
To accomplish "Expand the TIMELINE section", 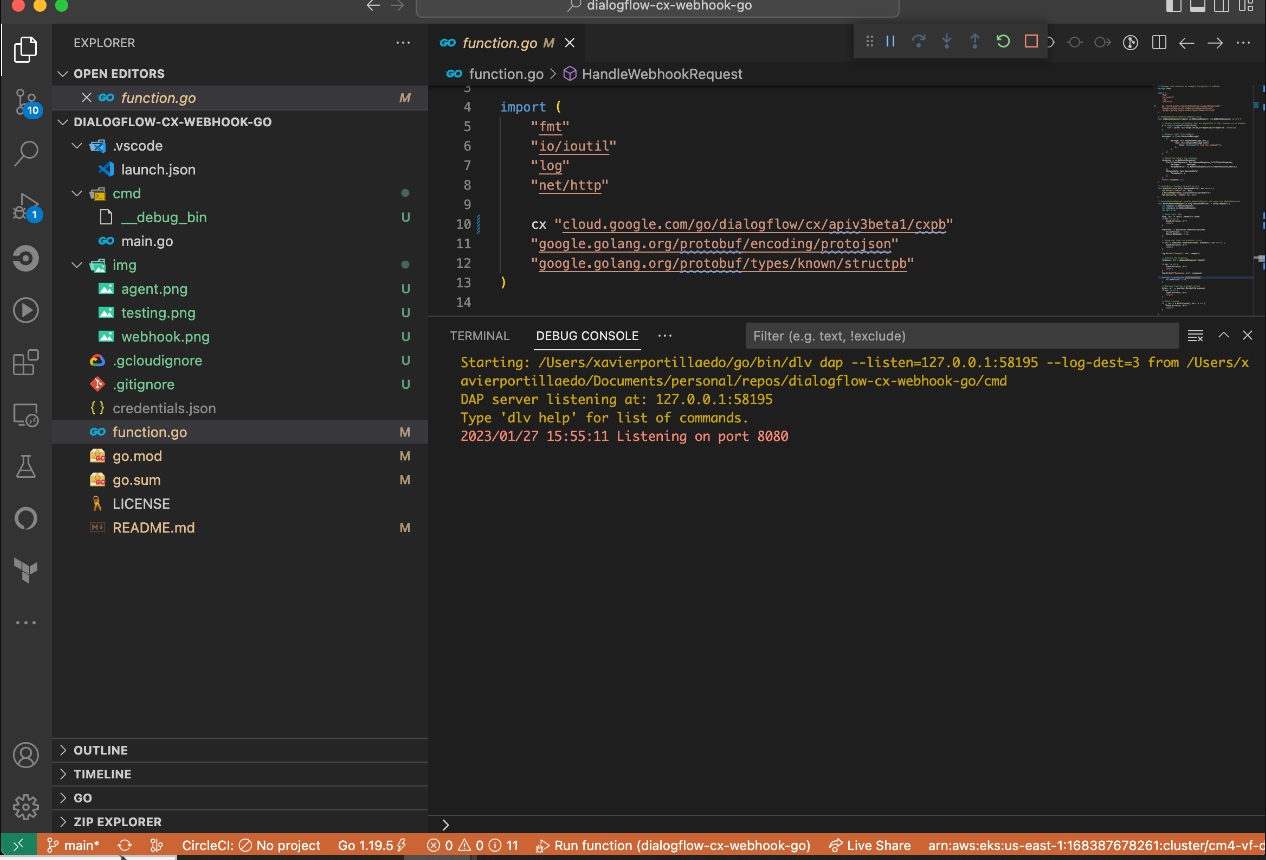I will click(x=102, y=774).
